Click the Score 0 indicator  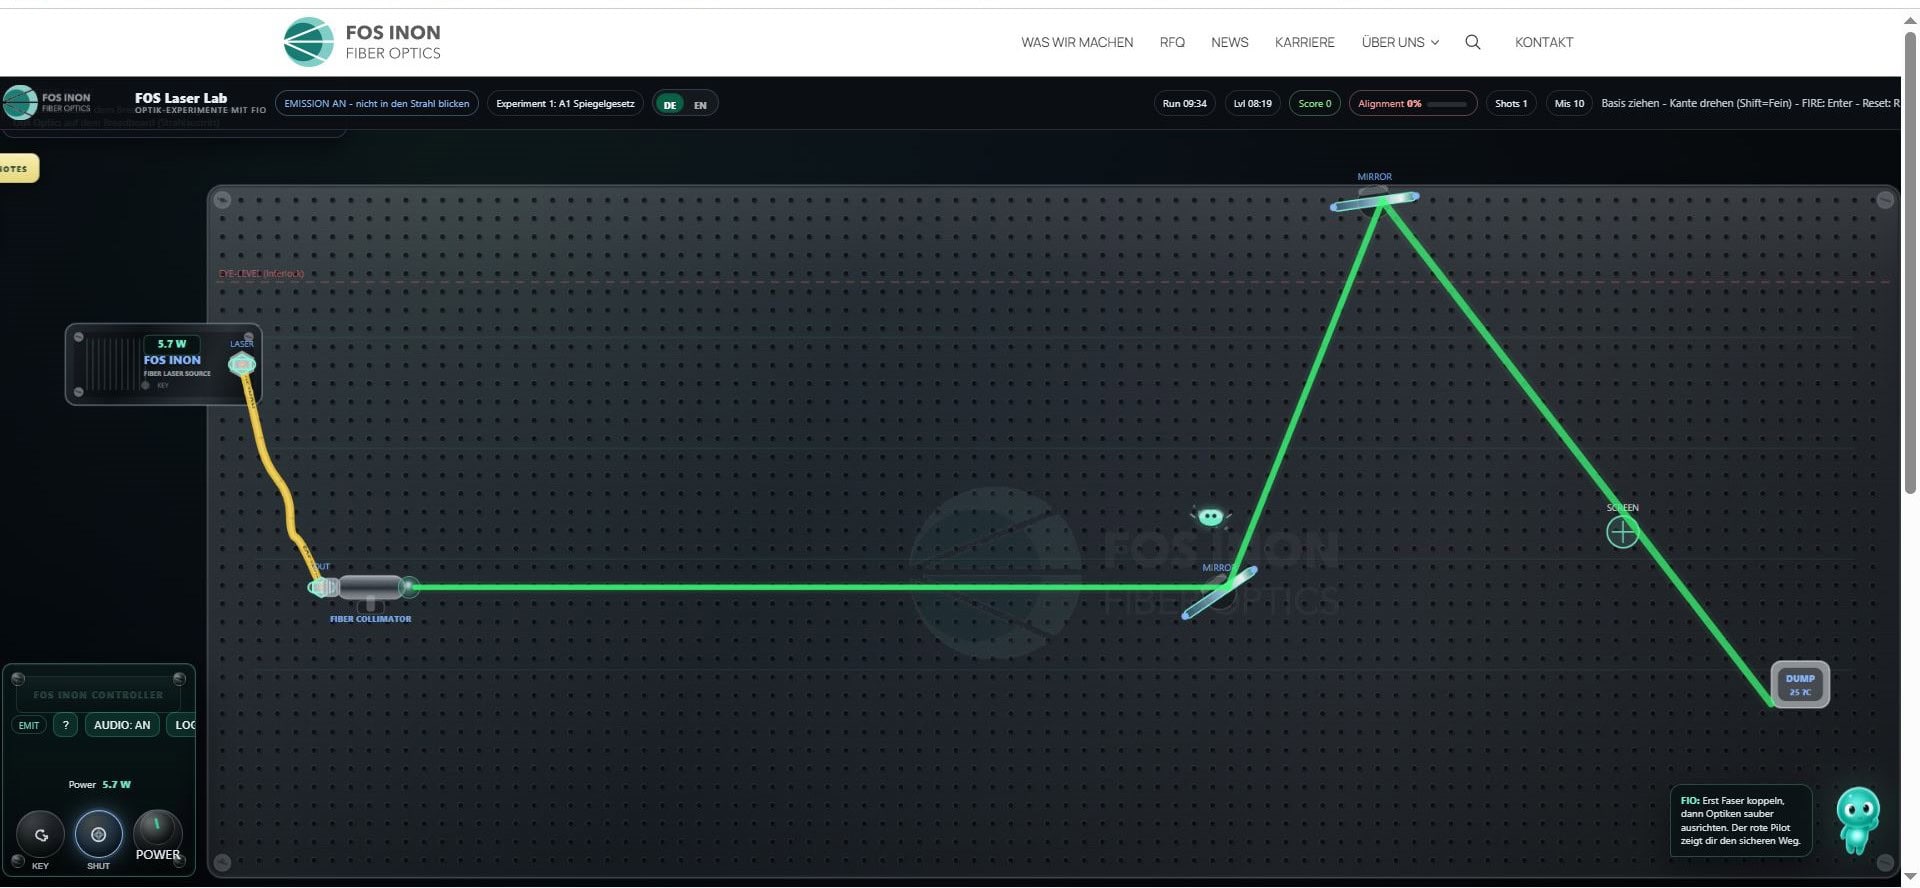[1314, 104]
